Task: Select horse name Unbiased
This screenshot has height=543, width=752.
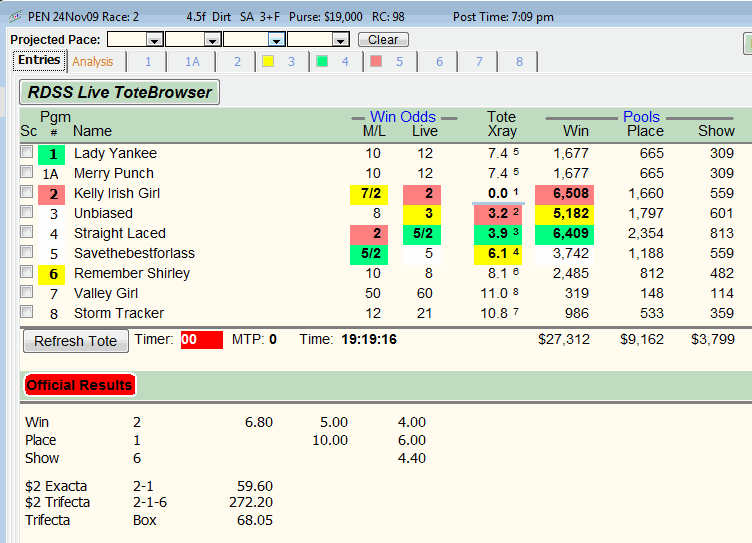Action: [103, 213]
